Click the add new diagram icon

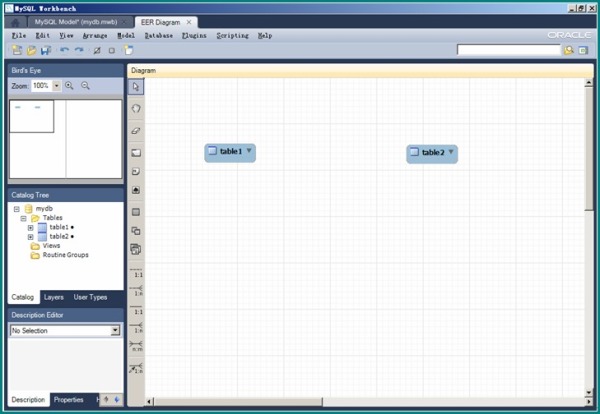click(129, 50)
